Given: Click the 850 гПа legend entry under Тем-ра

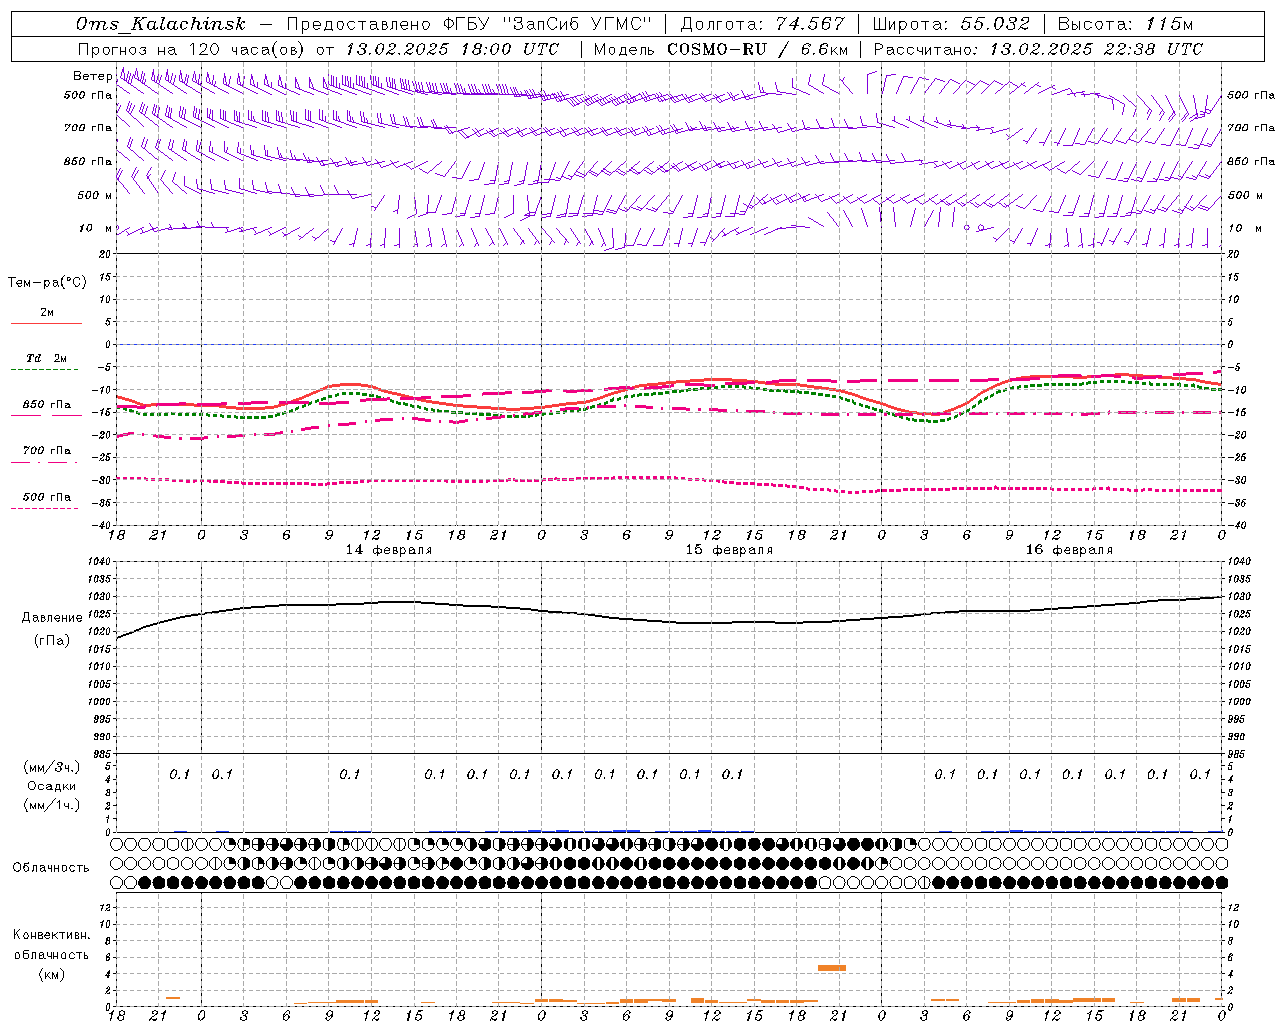Looking at the screenshot, I should 47,405.
